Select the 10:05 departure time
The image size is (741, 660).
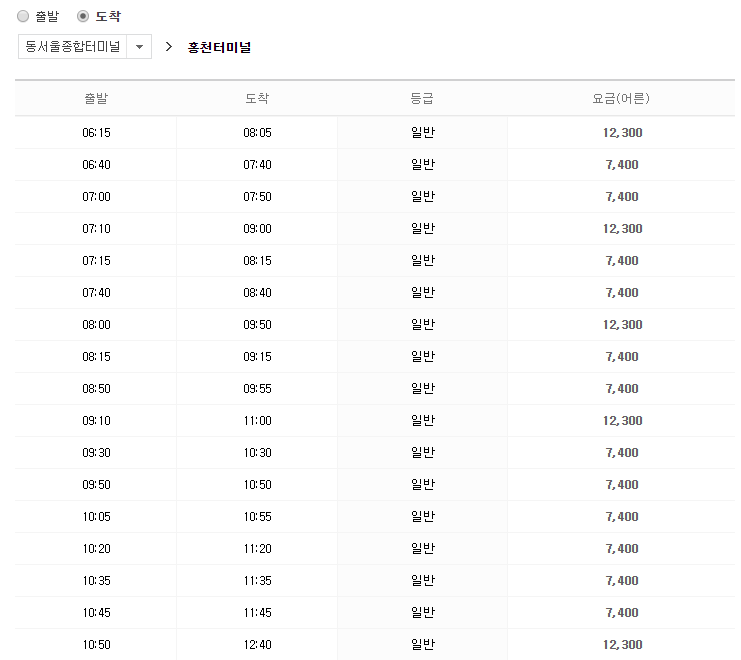[96, 517]
